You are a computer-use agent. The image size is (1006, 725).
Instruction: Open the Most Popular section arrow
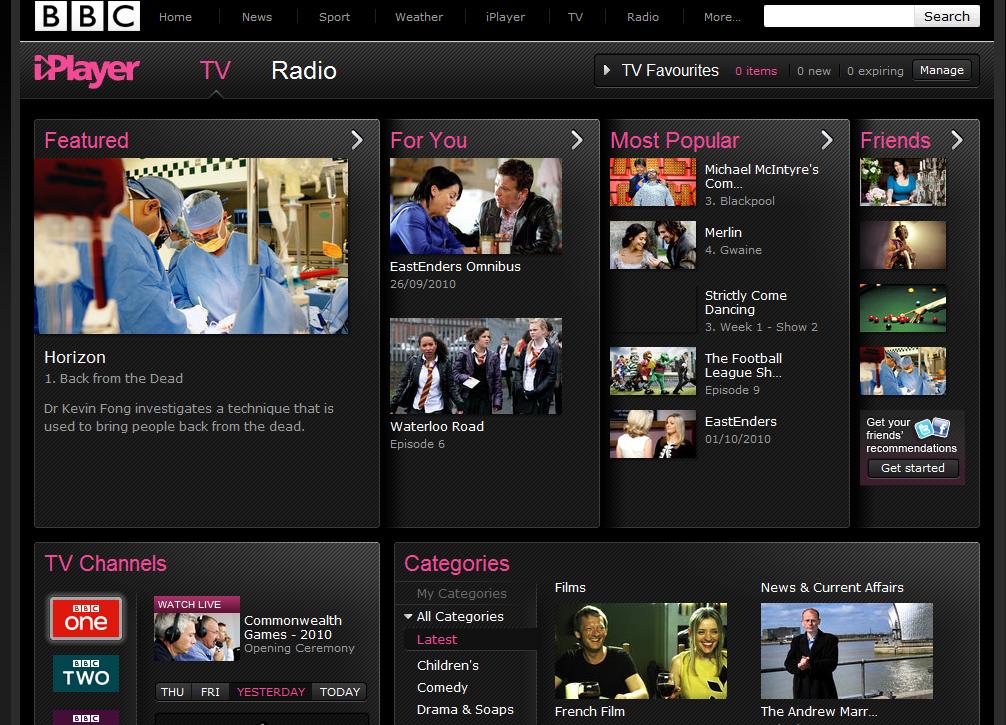click(x=827, y=140)
